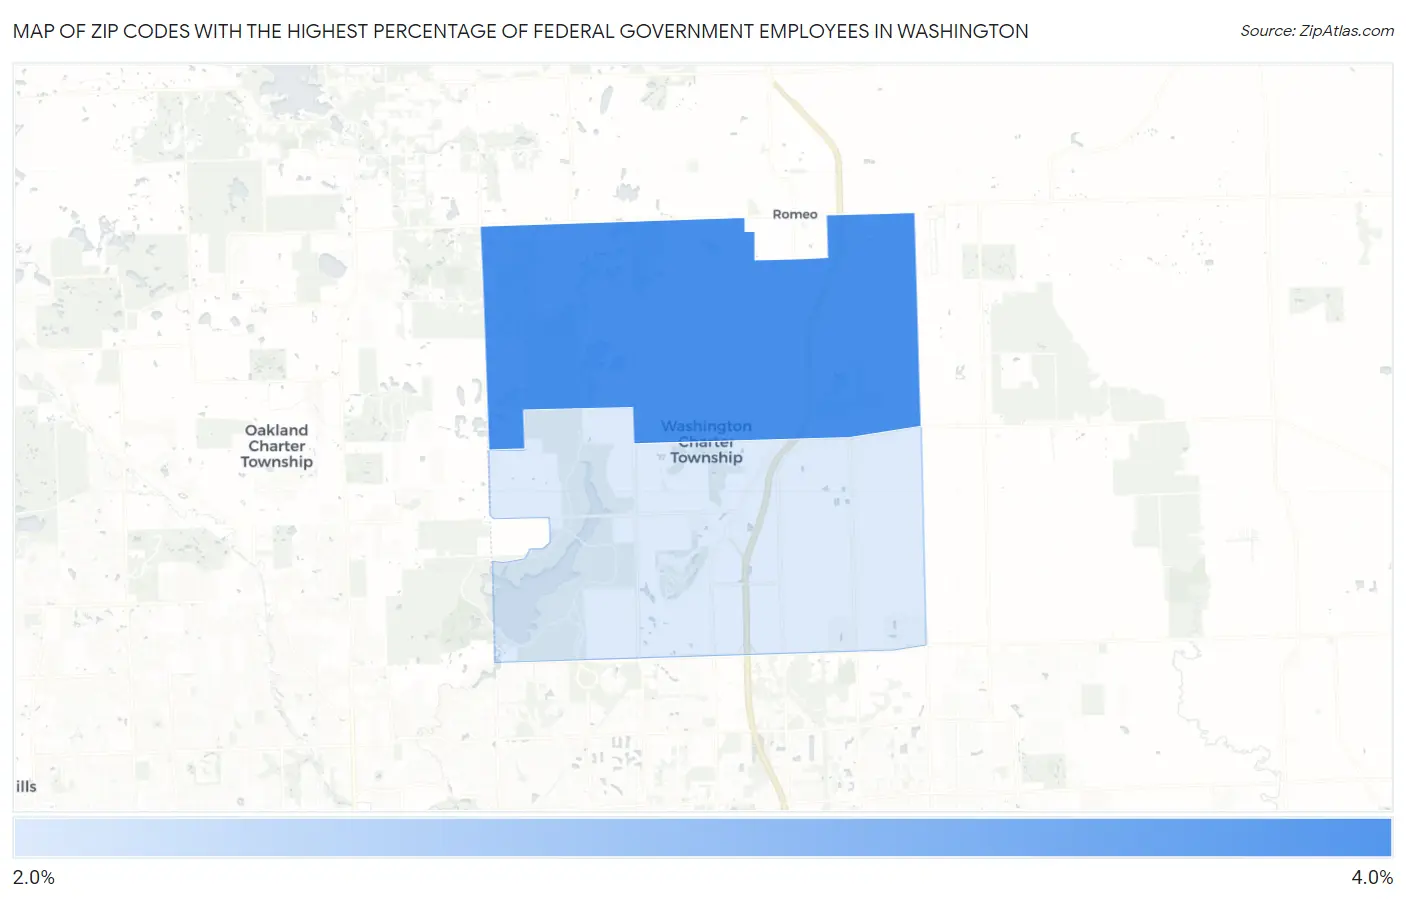Click the Washington Charter Township label
The image size is (1406, 899).
click(x=707, y=442)
